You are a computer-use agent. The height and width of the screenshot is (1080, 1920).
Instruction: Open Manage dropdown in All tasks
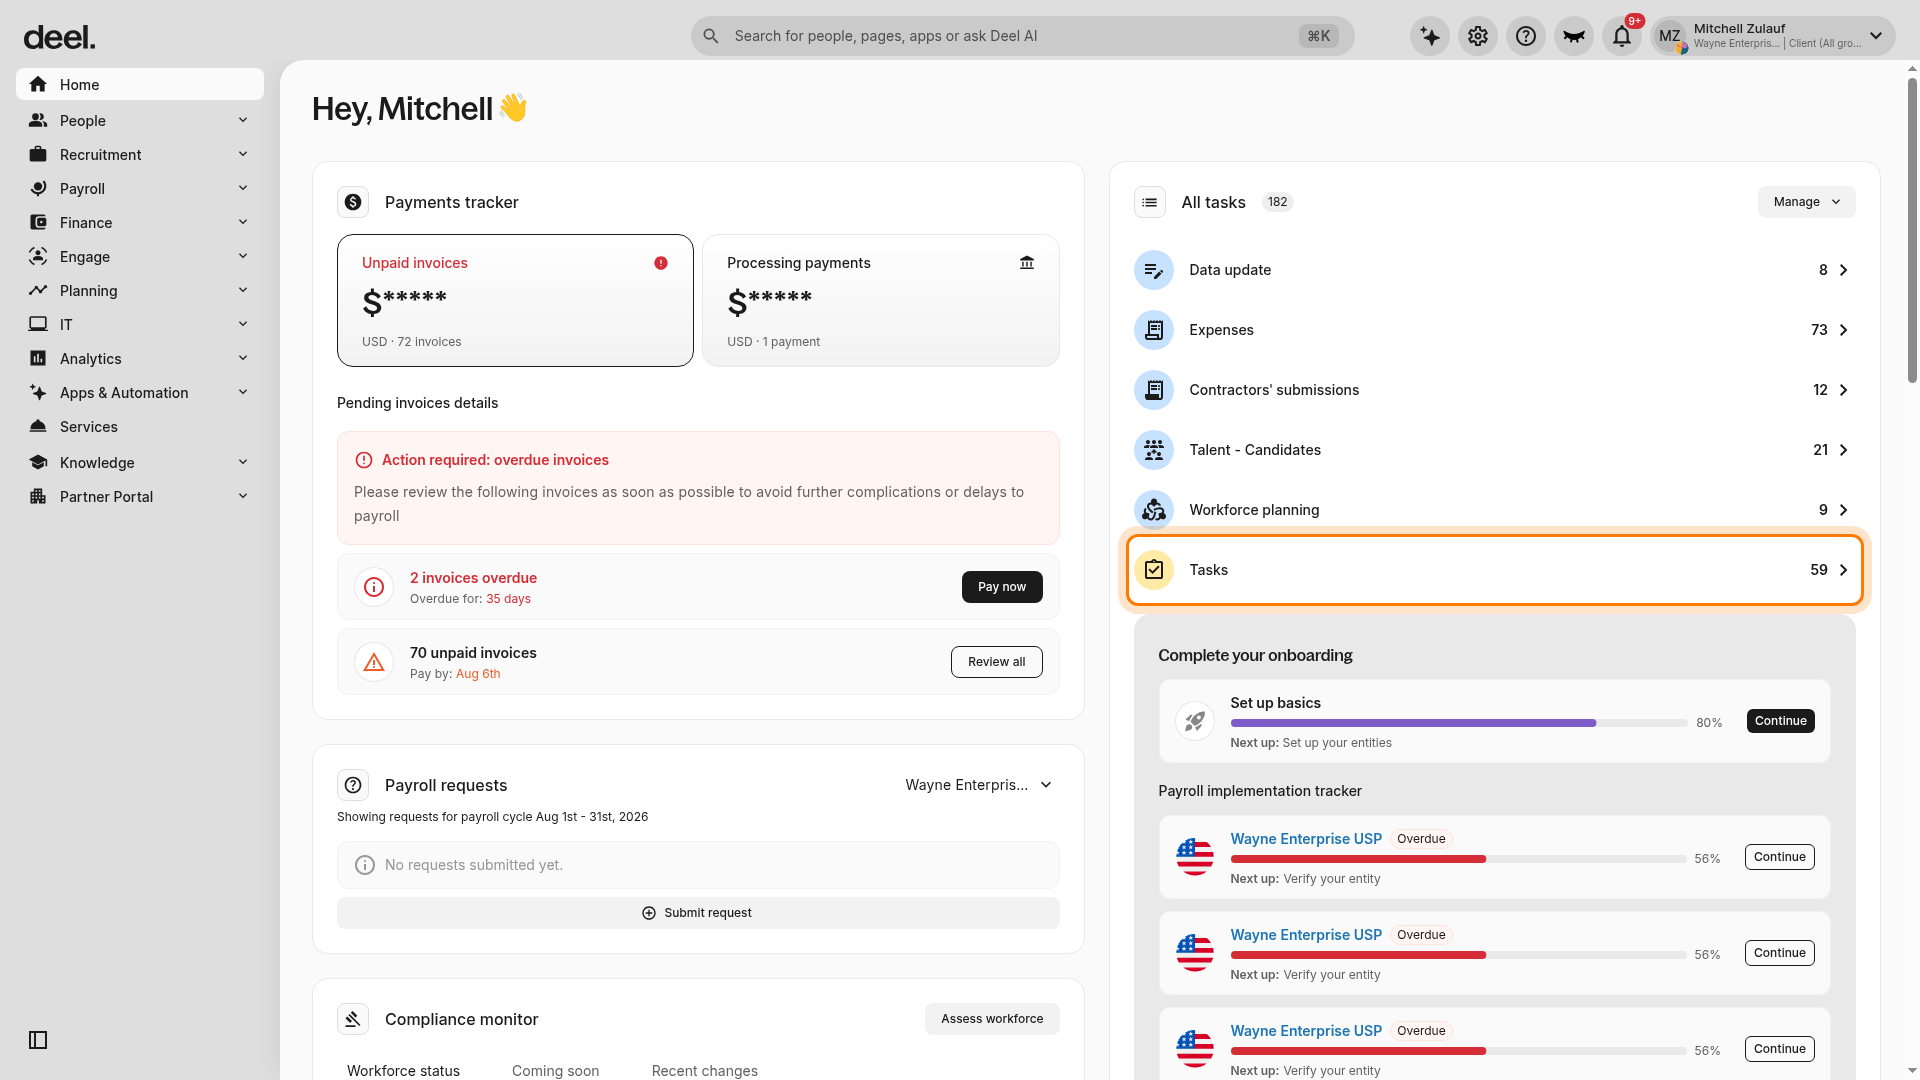pyautogui.click(x=1806, y=202)
